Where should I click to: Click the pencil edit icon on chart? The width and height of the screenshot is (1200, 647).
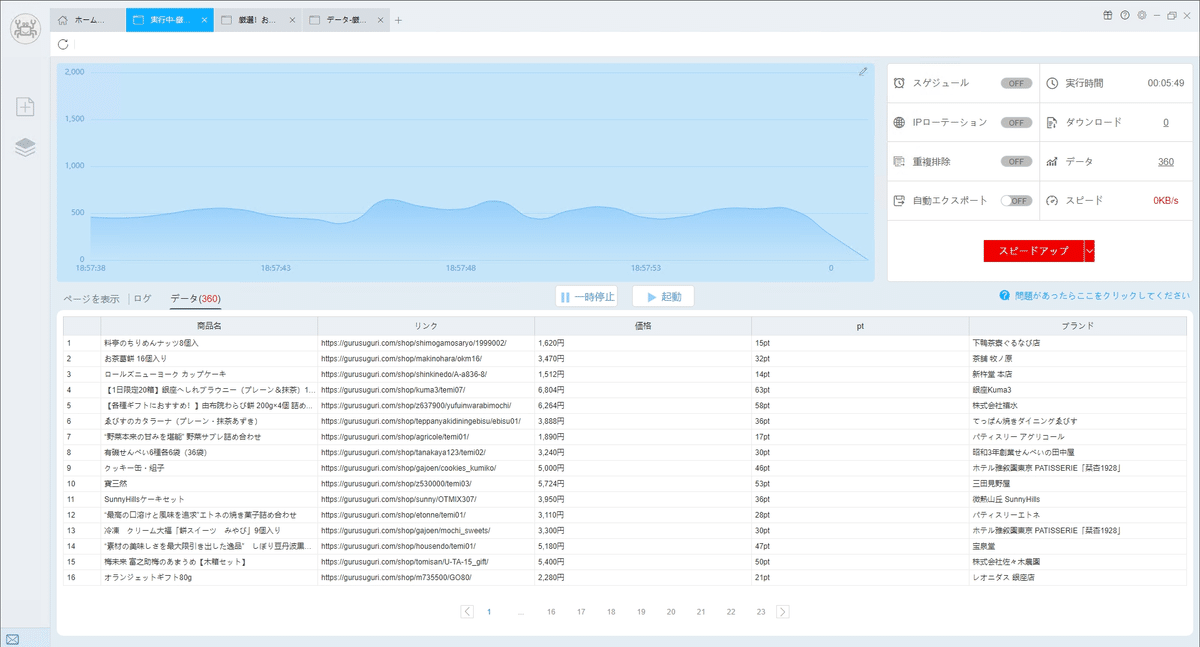(x=863, y=72)
